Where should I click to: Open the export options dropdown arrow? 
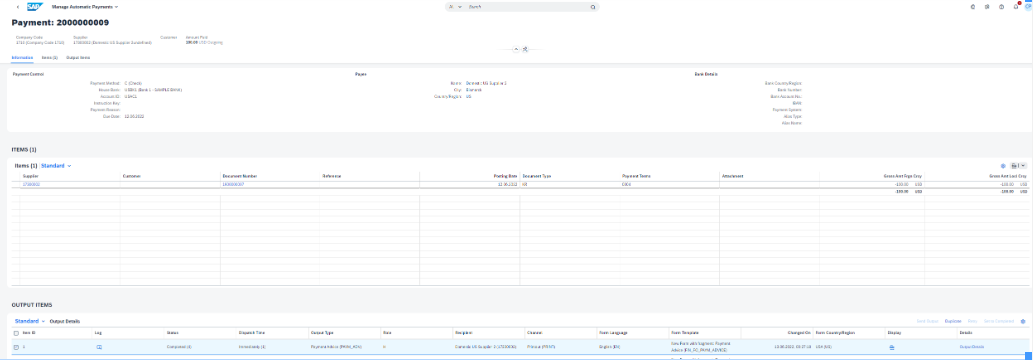point(1023,166)
